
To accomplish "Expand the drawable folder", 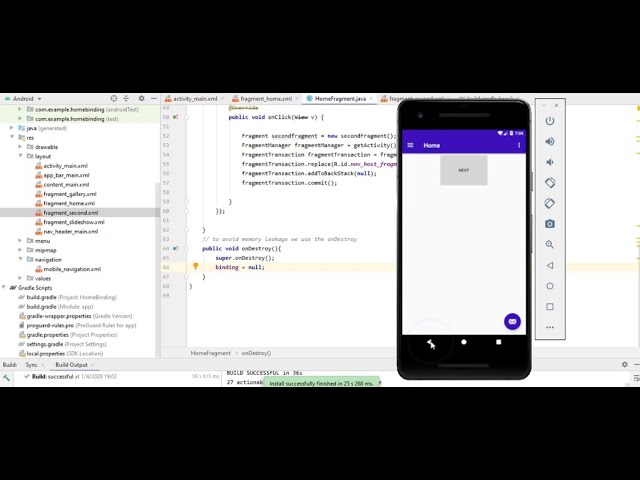I will [x=20, y=147].
